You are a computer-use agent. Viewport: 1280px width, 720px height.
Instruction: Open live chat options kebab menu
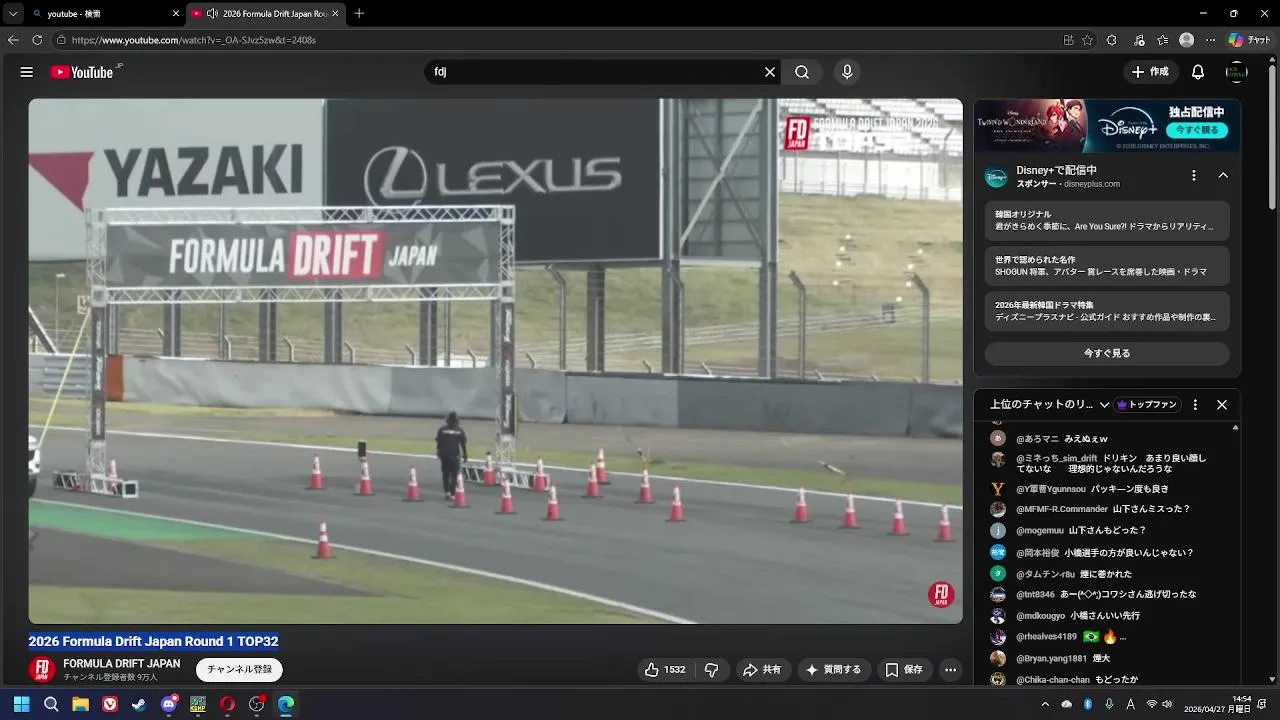pyautogui.click(x=1195, y=405)
